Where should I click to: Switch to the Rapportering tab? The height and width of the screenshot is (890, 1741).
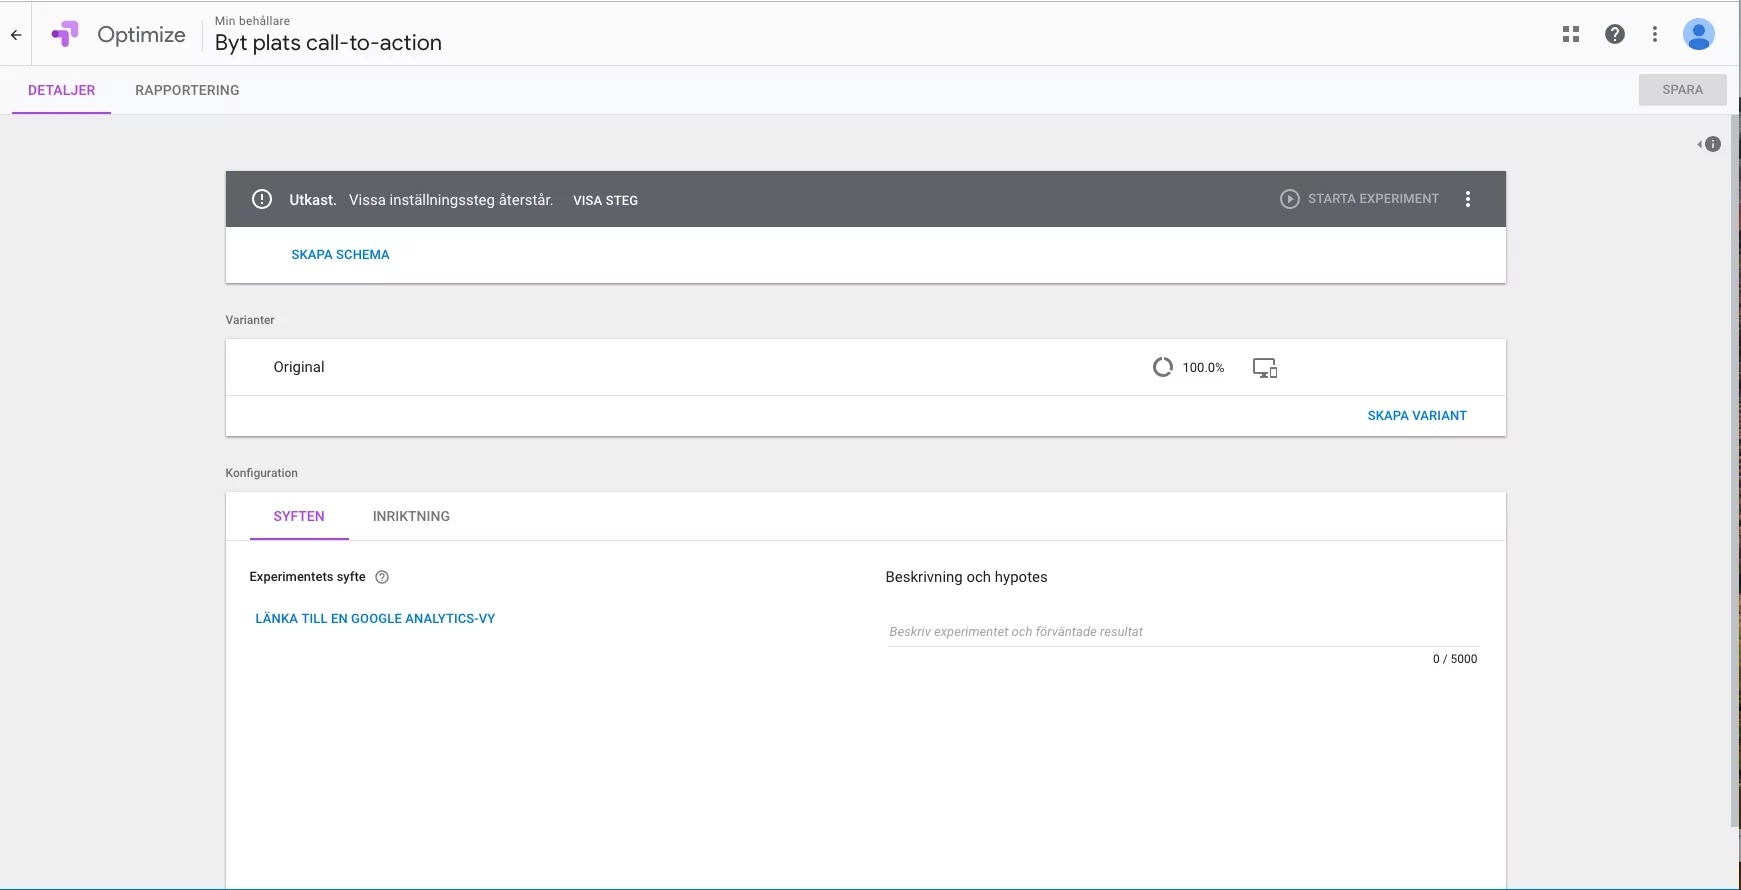pos(187,90)
